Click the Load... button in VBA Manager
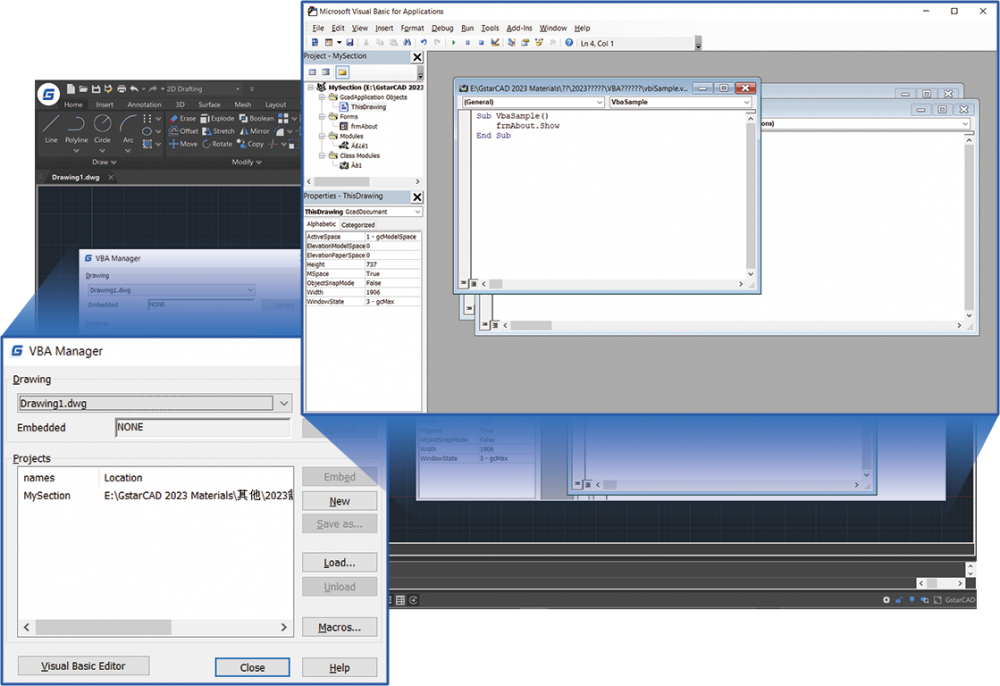The image size is (1000, 686). [x=339, y=562]
